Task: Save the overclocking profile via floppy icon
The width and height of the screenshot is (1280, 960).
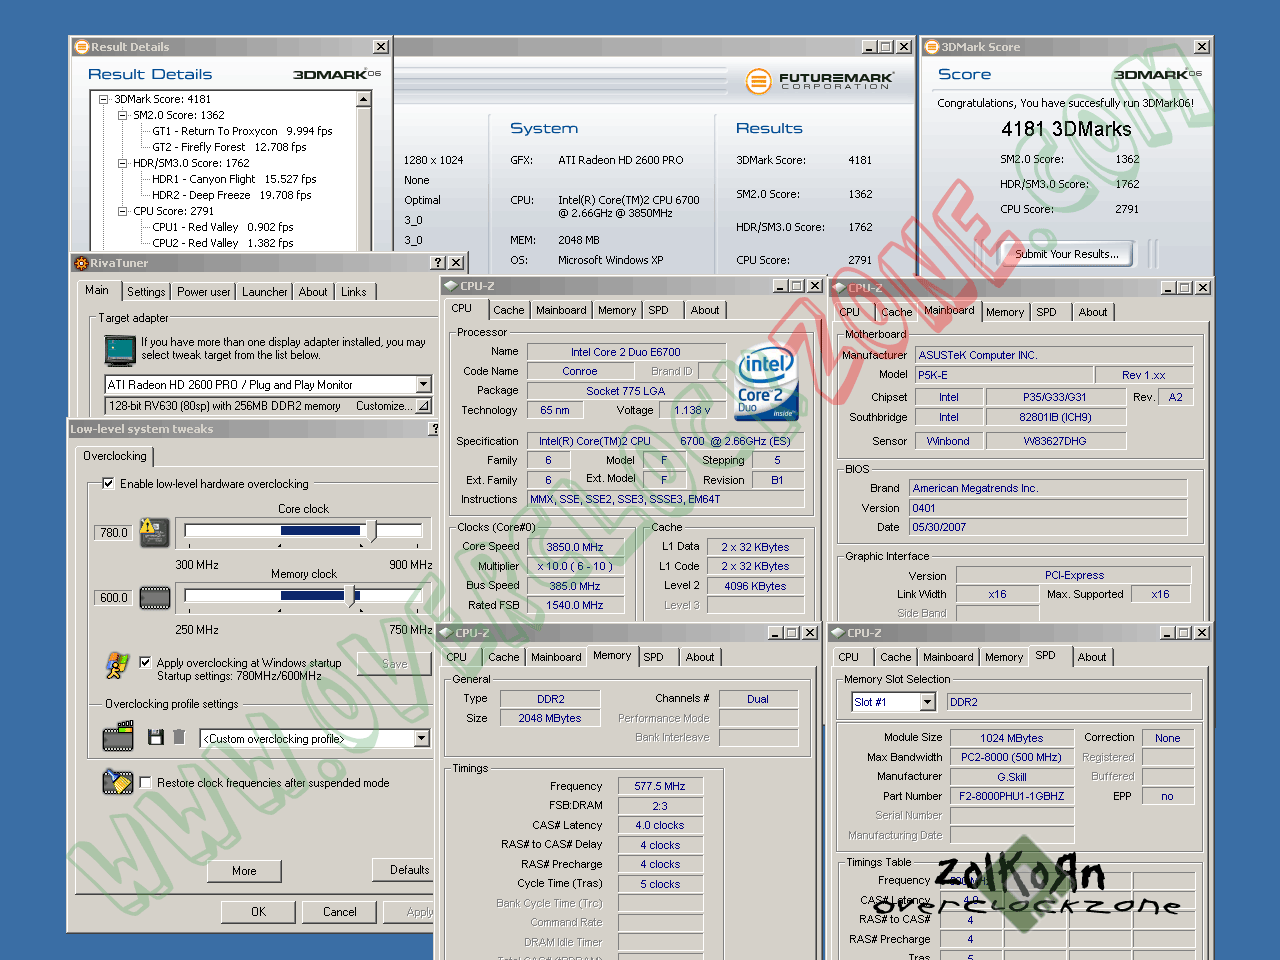Action: (x=155, y=737)
